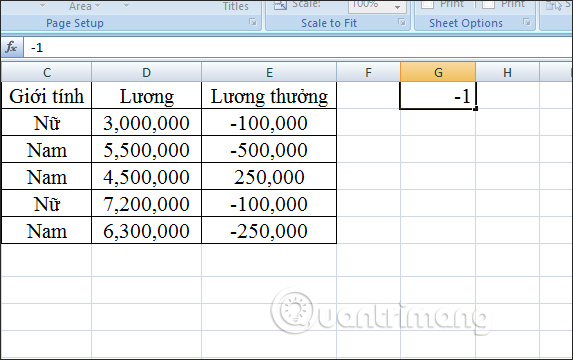
Task: Click the Print Titles button
Action: 235,6
